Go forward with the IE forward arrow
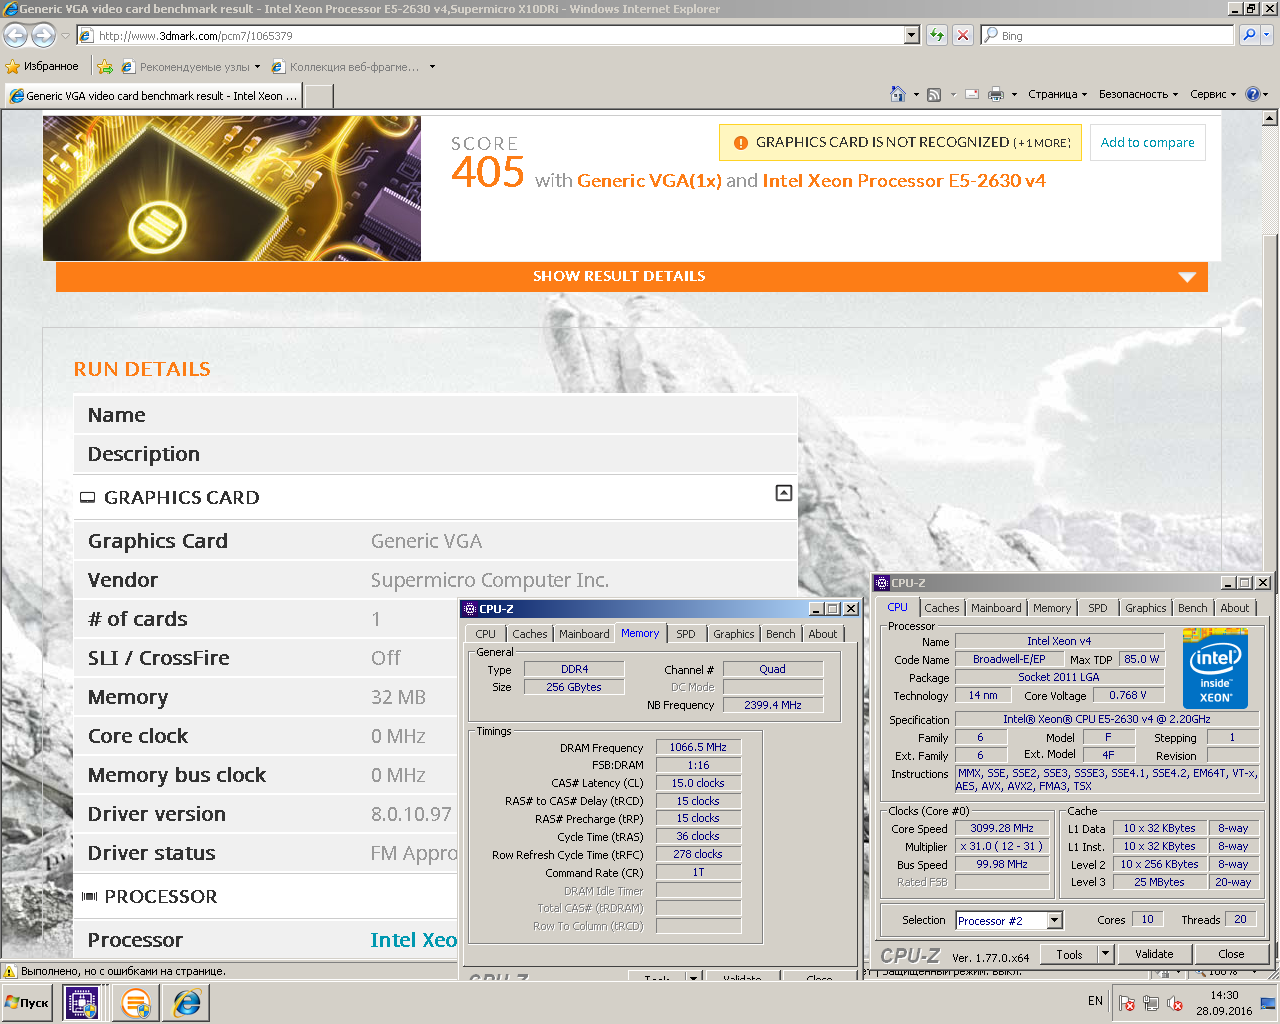The height and width of the screenshot is (1024, 1280). 43,36
